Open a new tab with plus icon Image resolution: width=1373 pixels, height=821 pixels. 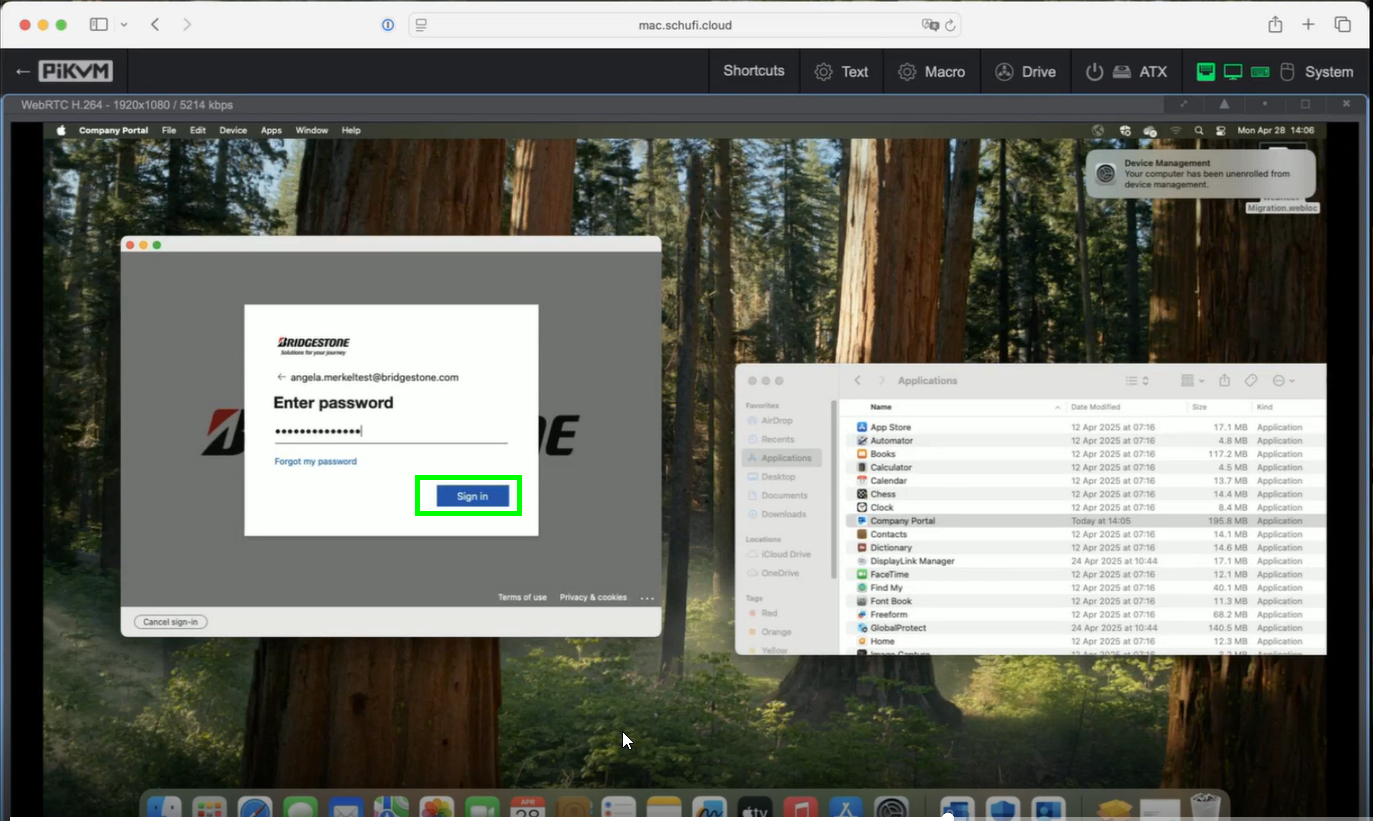point(1308,24)
